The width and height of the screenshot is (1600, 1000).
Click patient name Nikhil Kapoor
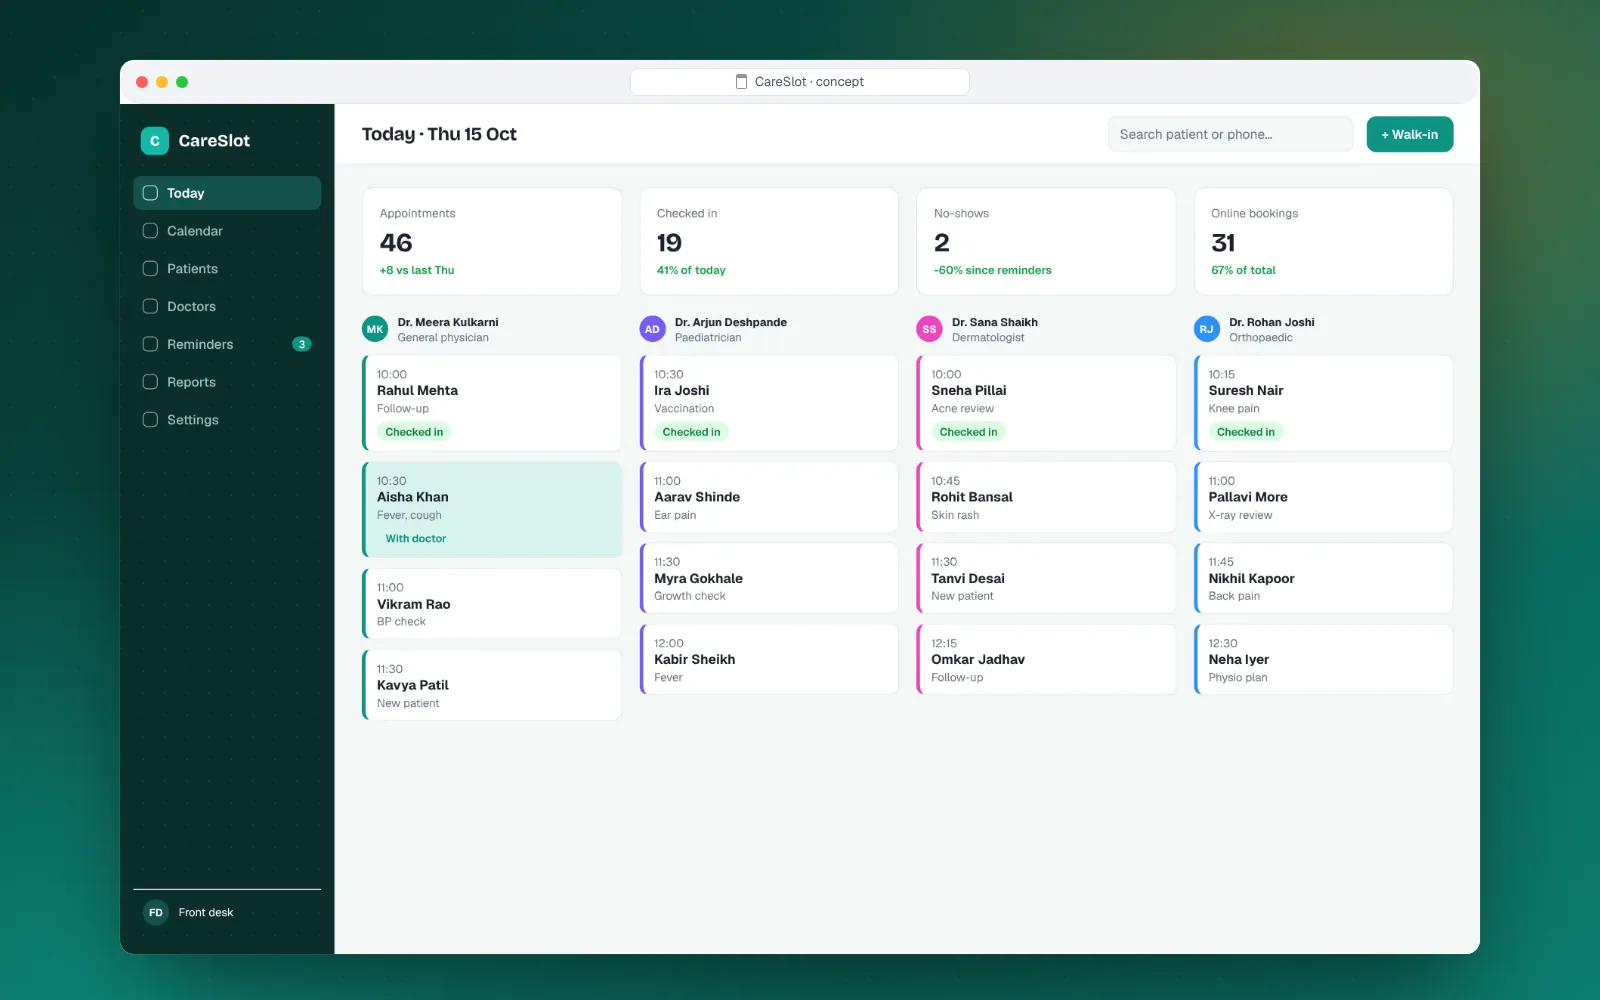[1251, 578]
